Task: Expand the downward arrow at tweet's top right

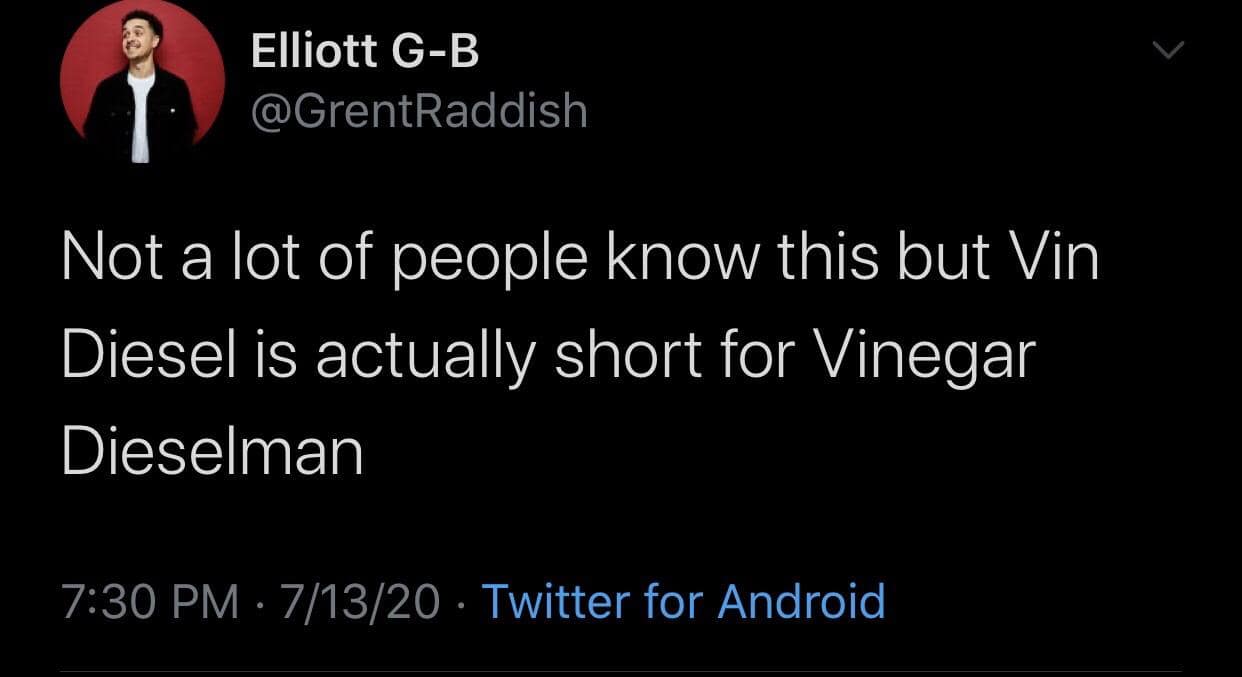Action: (x=1166, y=49)
